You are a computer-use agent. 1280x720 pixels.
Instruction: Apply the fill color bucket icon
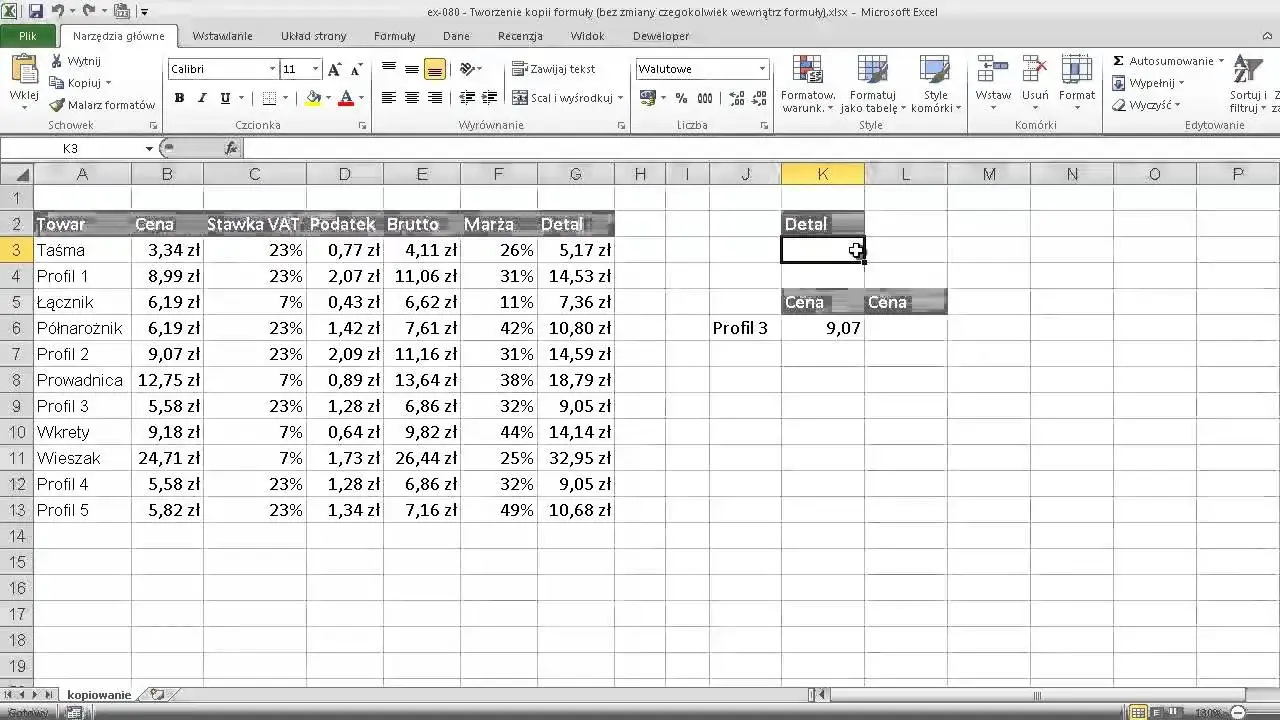tap(313, 98)
